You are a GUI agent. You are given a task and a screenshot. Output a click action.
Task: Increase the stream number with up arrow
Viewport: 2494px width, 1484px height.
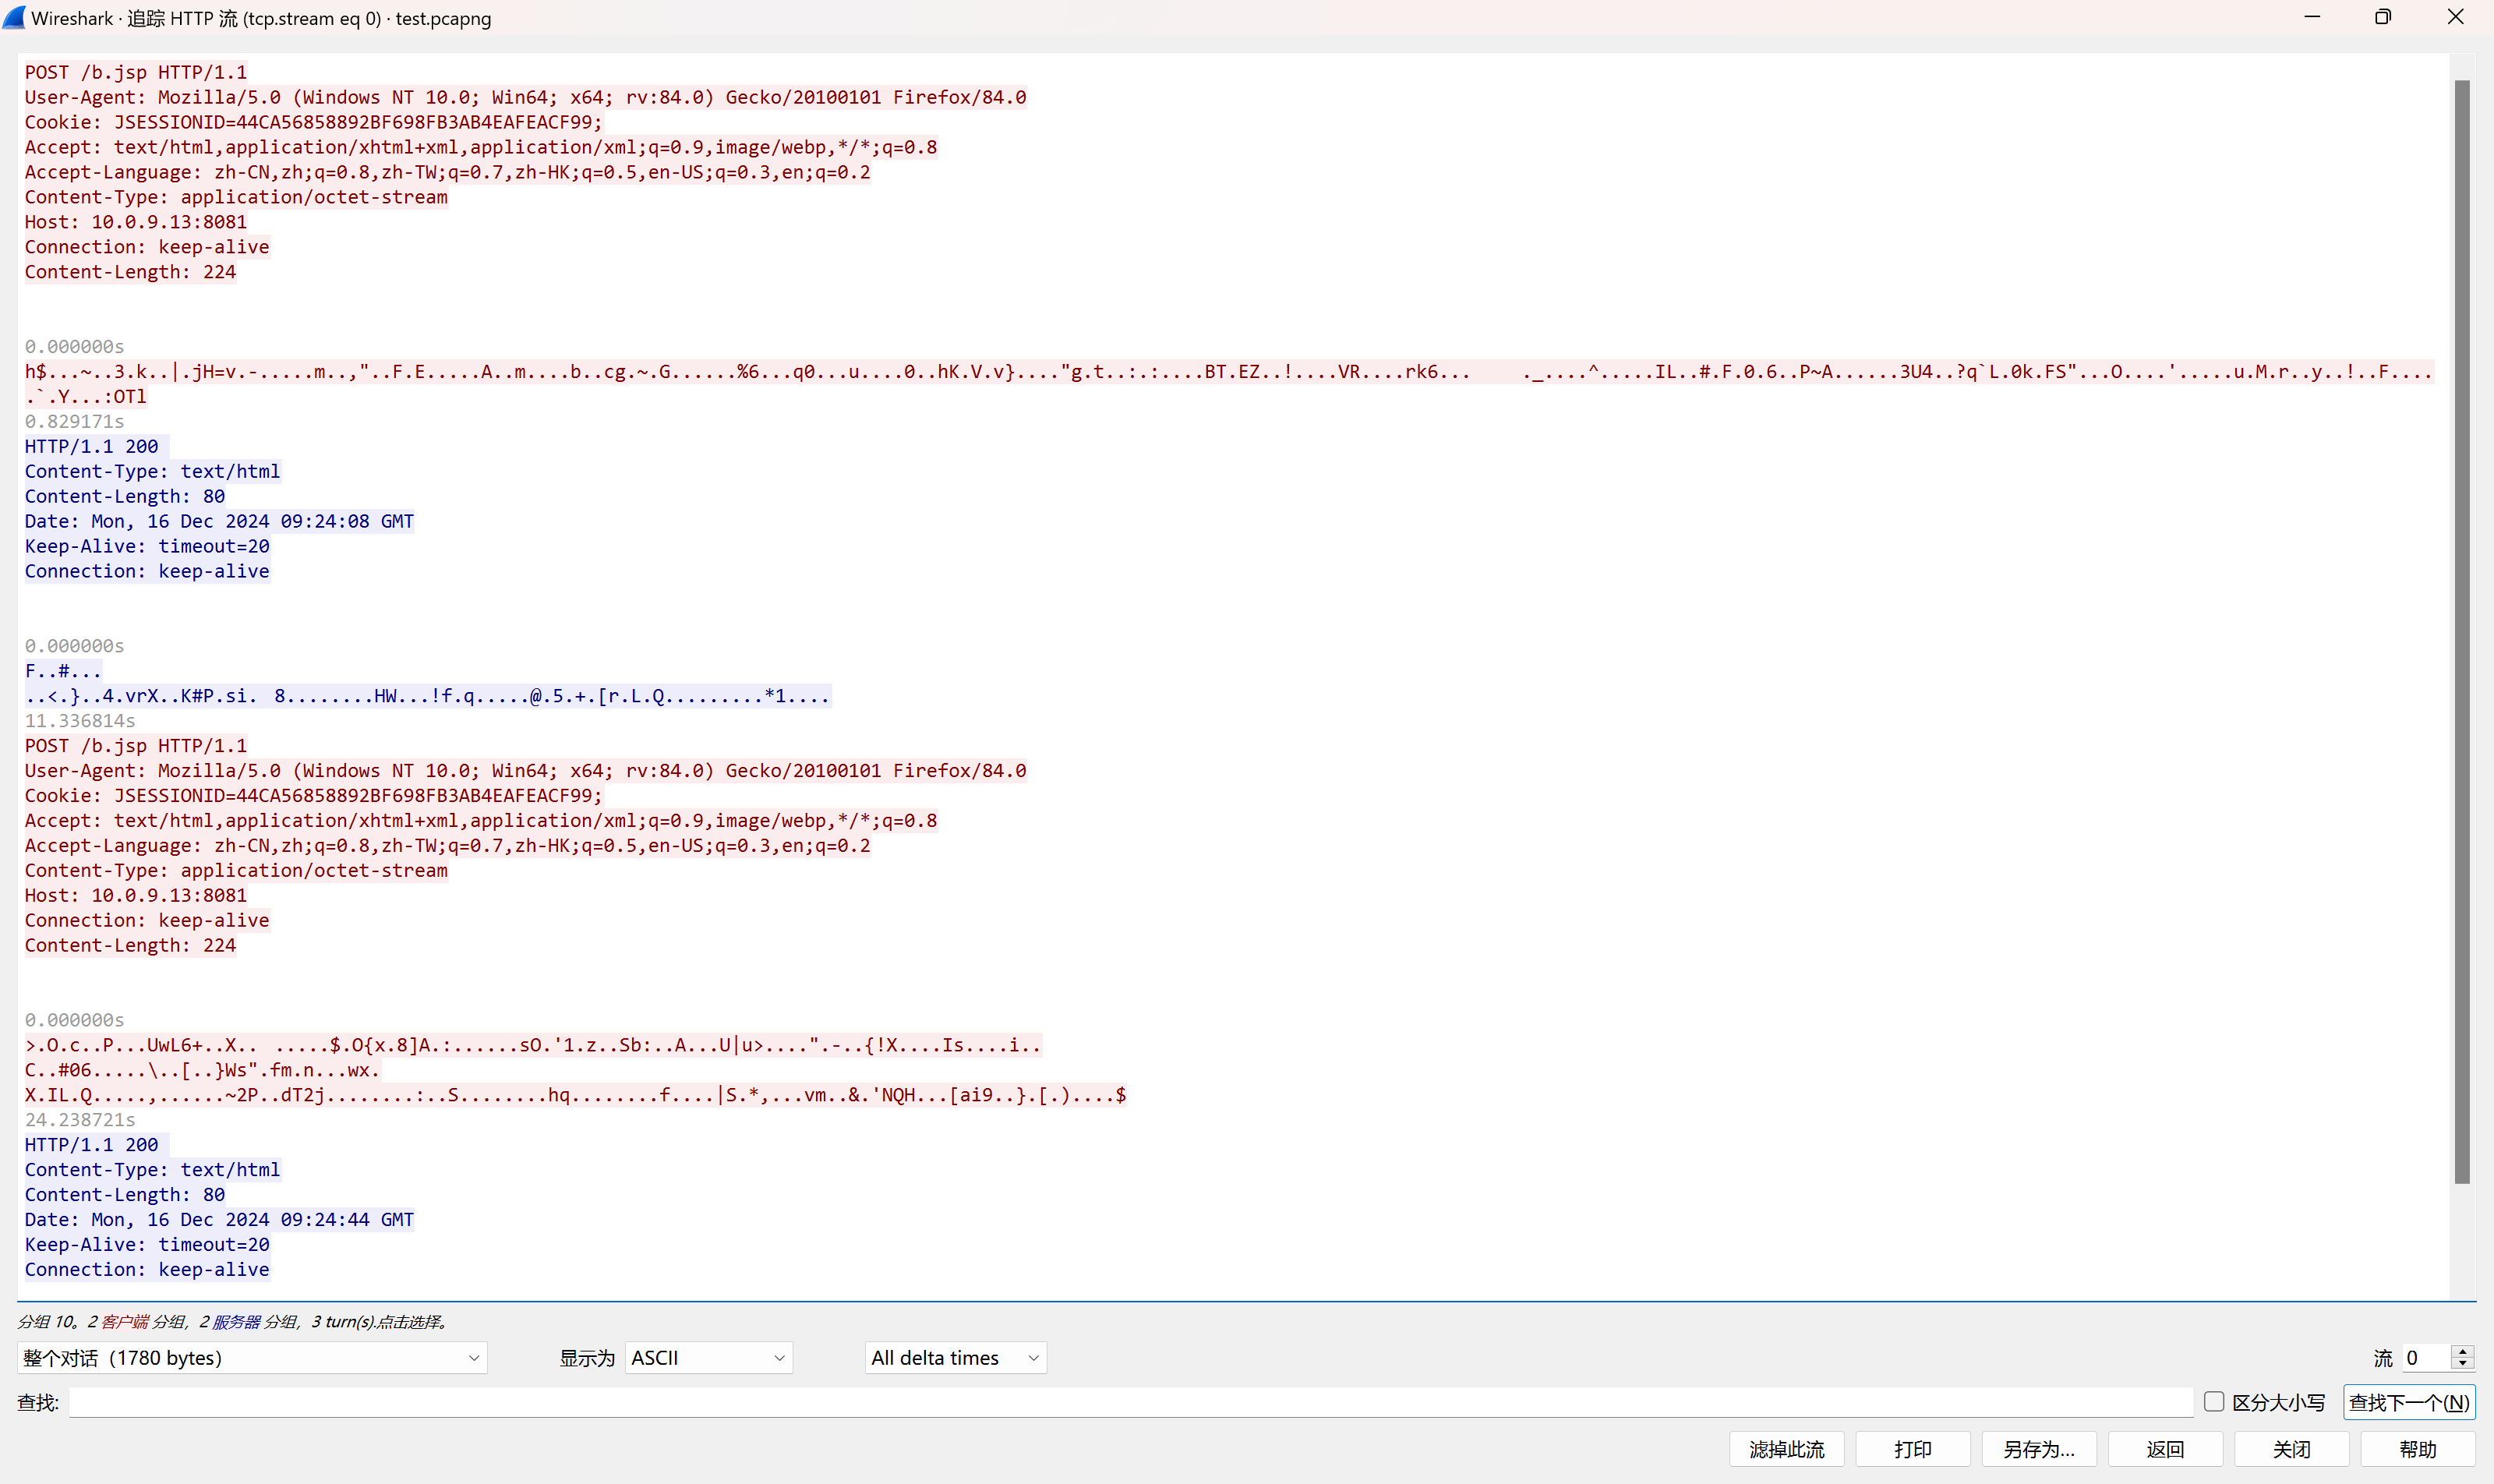tap(2462, 1351)
